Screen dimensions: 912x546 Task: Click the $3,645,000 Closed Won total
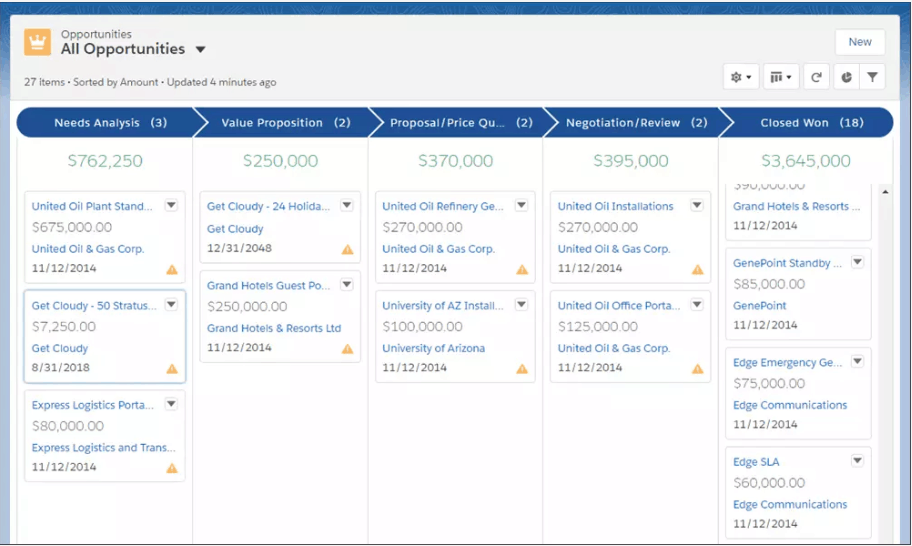[x=806, y=160]
